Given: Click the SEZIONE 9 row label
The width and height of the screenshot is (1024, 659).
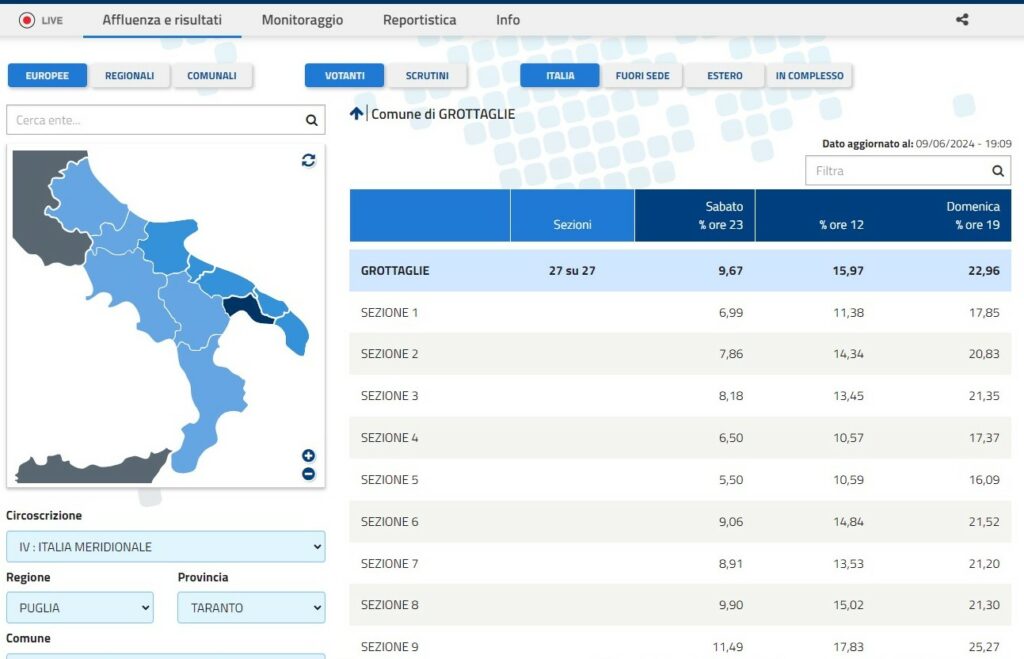Looking at the screenshot, I should (389, 647).
